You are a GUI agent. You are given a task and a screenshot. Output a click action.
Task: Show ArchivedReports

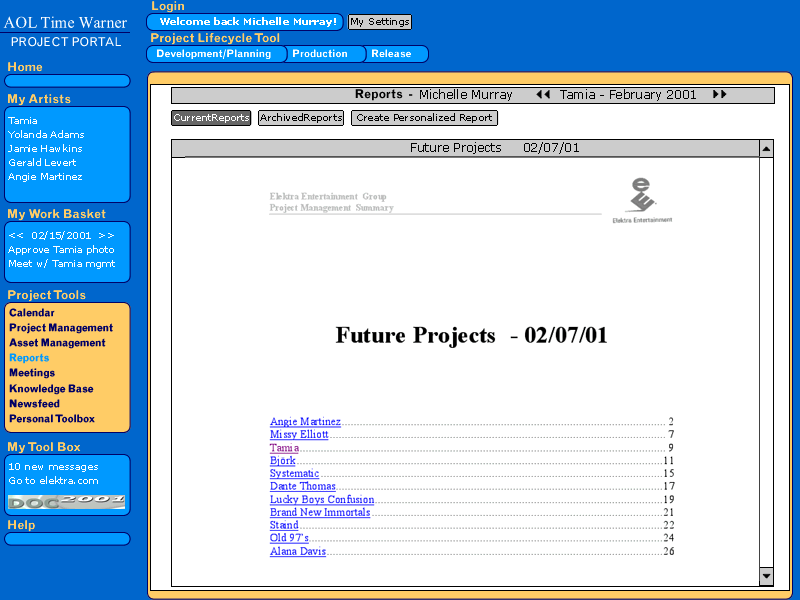301,118
